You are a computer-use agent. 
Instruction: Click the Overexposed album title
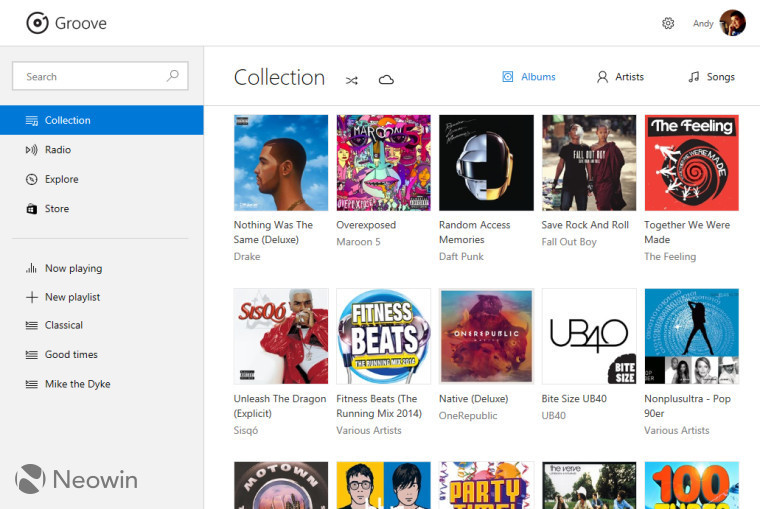[x=366, y=225]
